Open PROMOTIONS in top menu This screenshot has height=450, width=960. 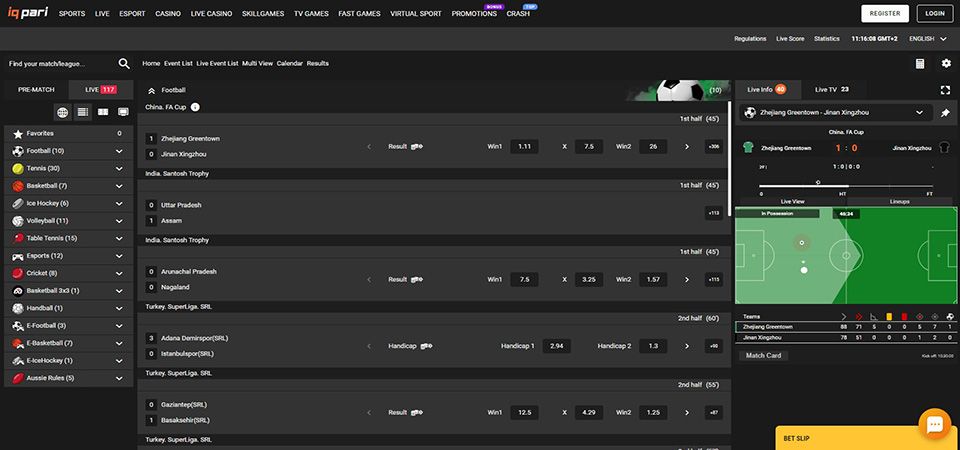pos(474,13)
